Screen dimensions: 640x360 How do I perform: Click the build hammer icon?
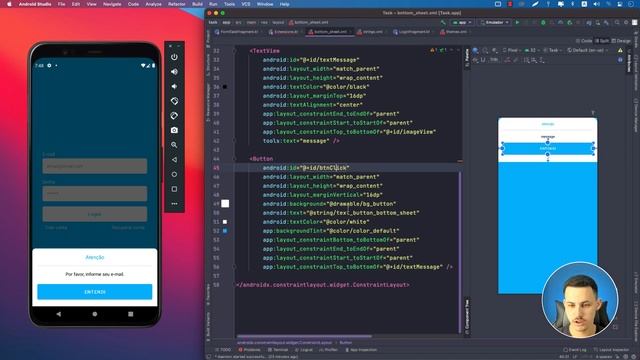click(443, 22)
